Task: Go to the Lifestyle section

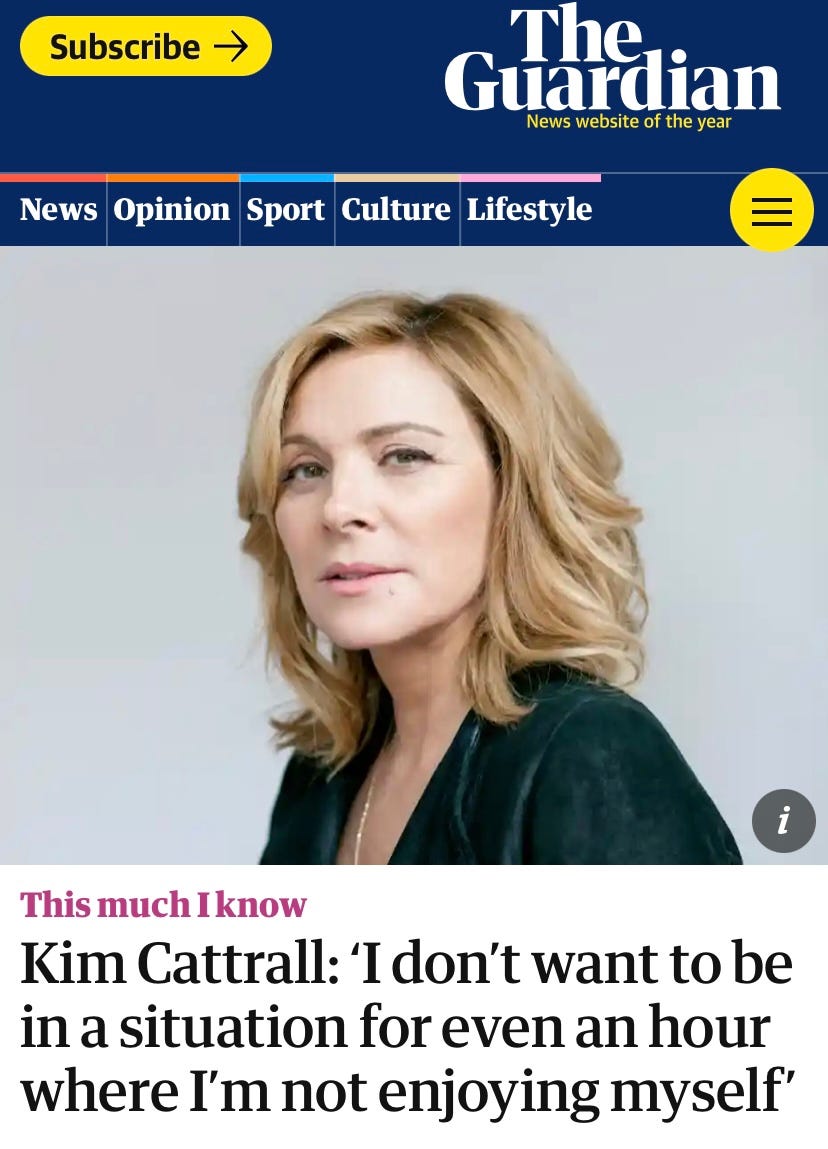Action: coord(529,210)
